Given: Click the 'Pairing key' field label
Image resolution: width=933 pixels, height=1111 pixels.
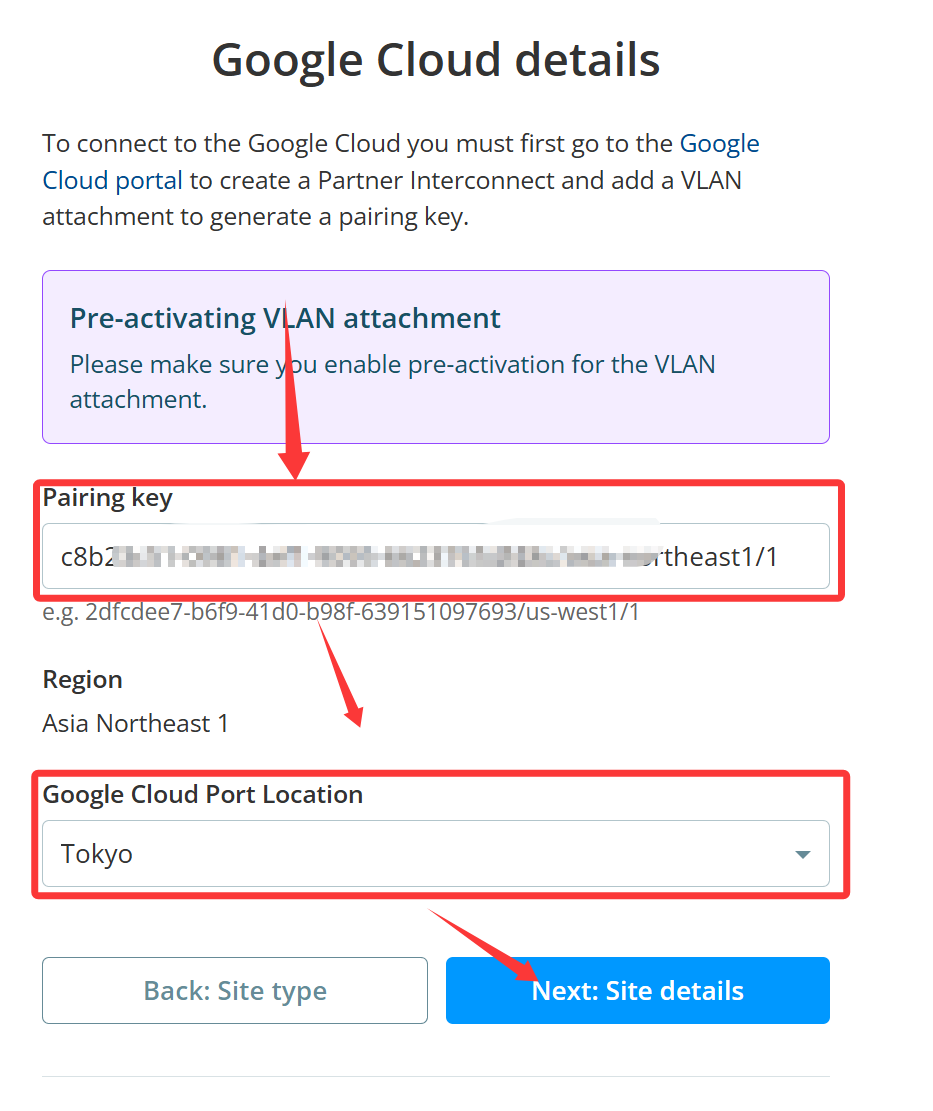Looking at the screenshot, I should click(108, 498).
